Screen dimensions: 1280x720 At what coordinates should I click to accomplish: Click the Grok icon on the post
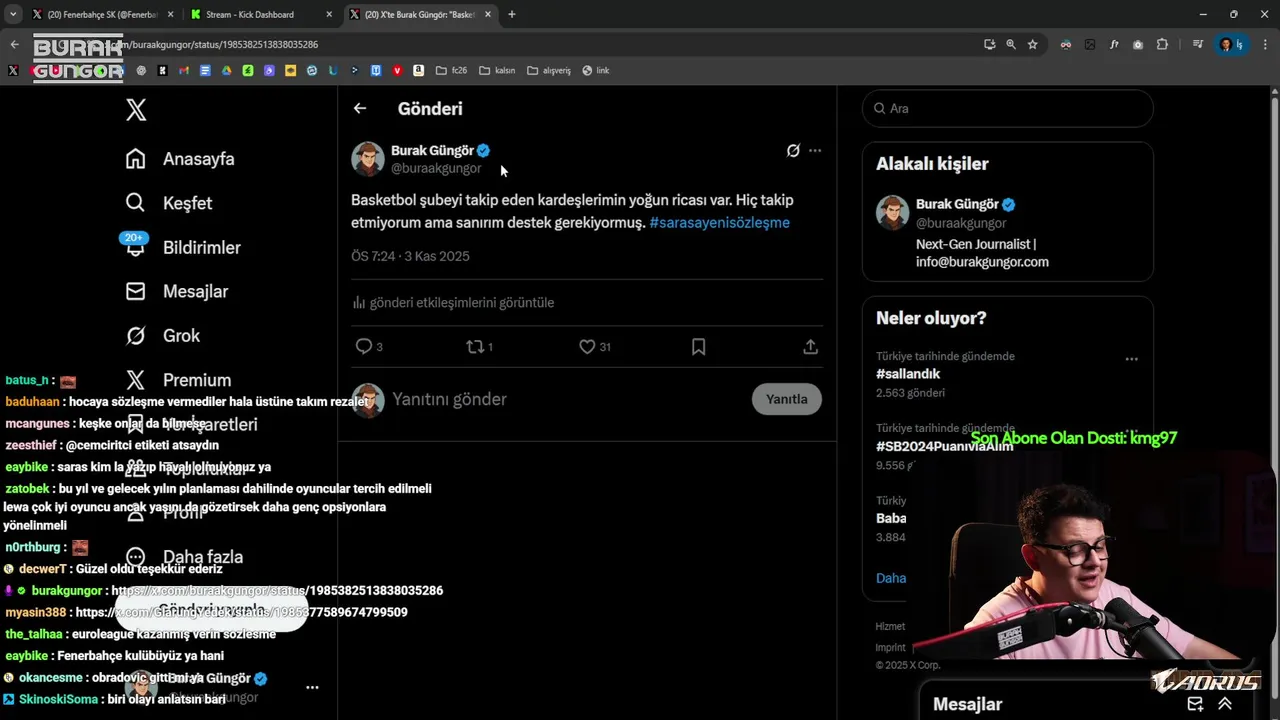point(793,150)
